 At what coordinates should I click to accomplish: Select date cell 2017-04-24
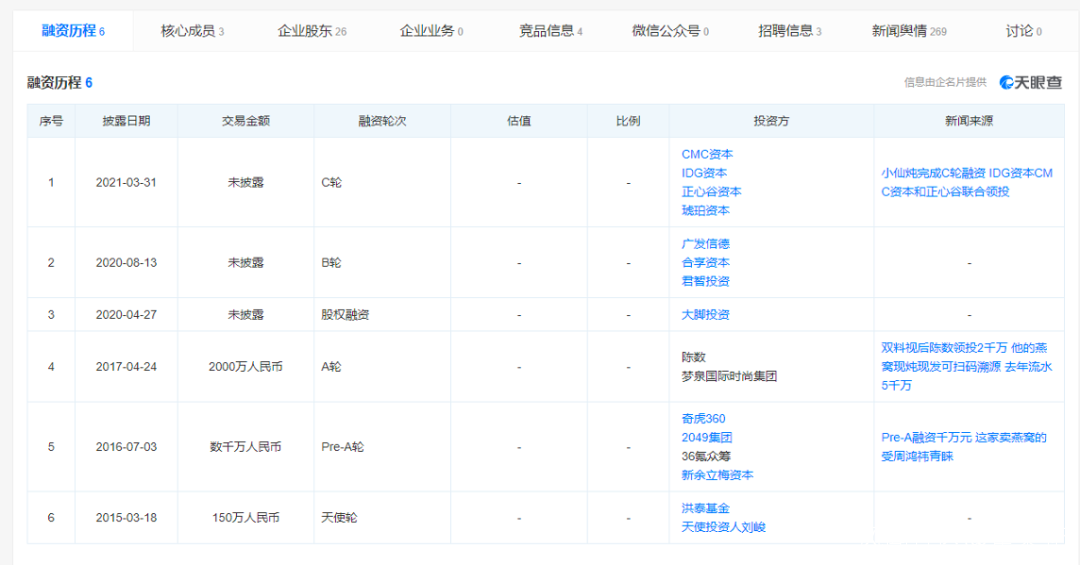click(x=126, y=367)
